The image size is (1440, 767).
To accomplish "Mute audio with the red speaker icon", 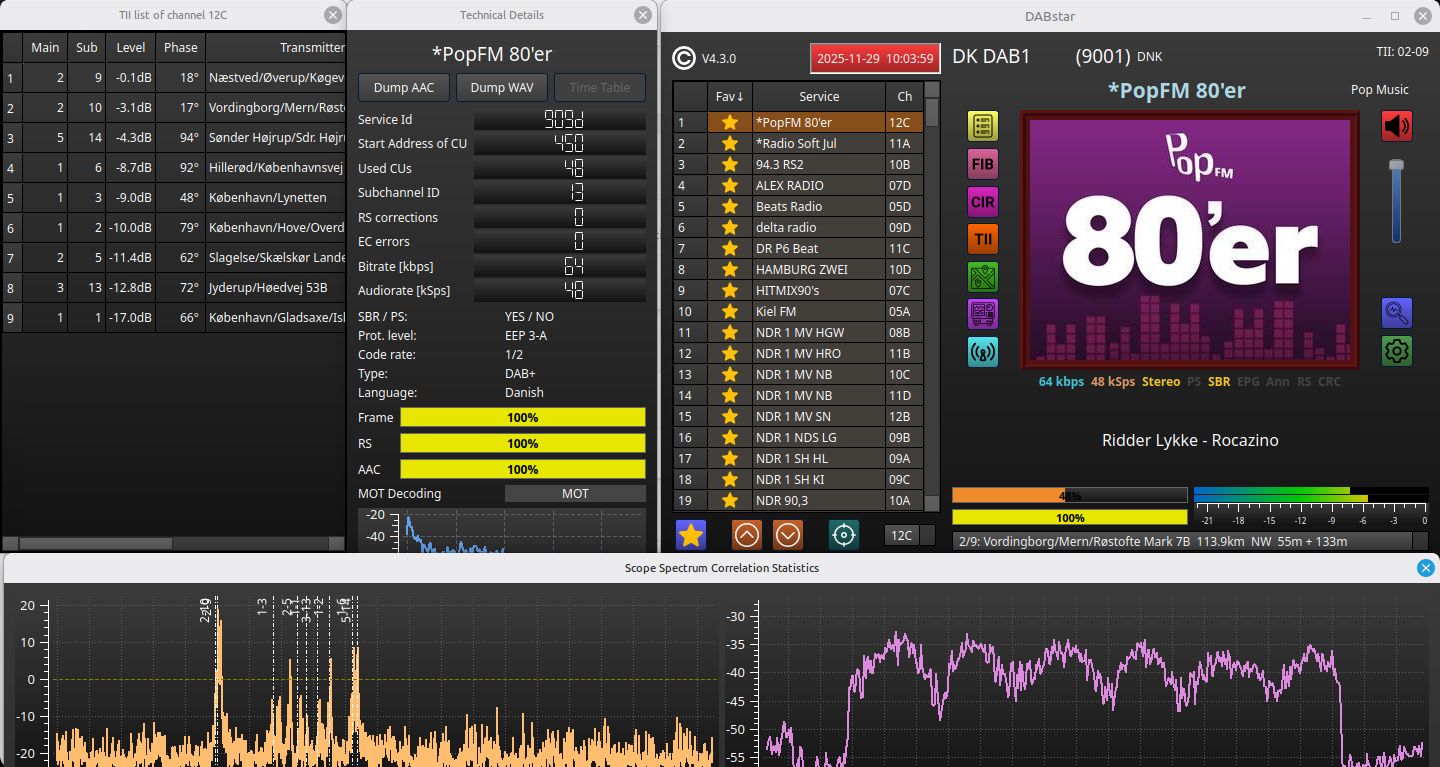I will [x=1396, y=126].
